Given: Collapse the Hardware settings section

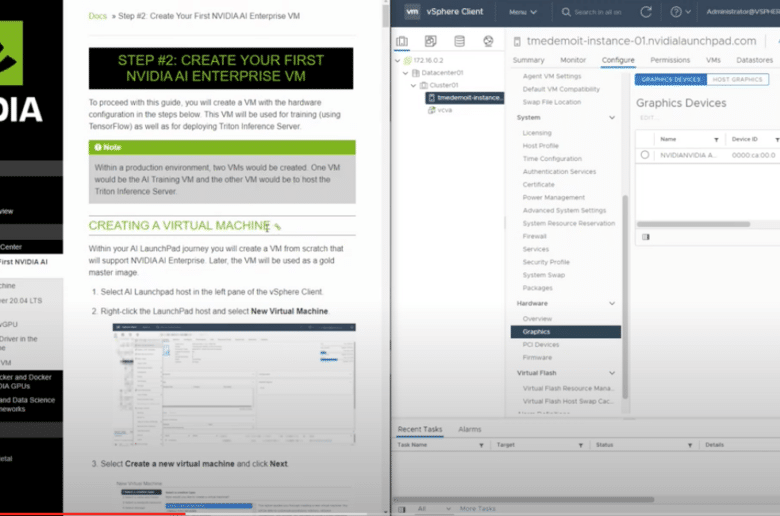Looking at the screenshot, I should point(612,303).
